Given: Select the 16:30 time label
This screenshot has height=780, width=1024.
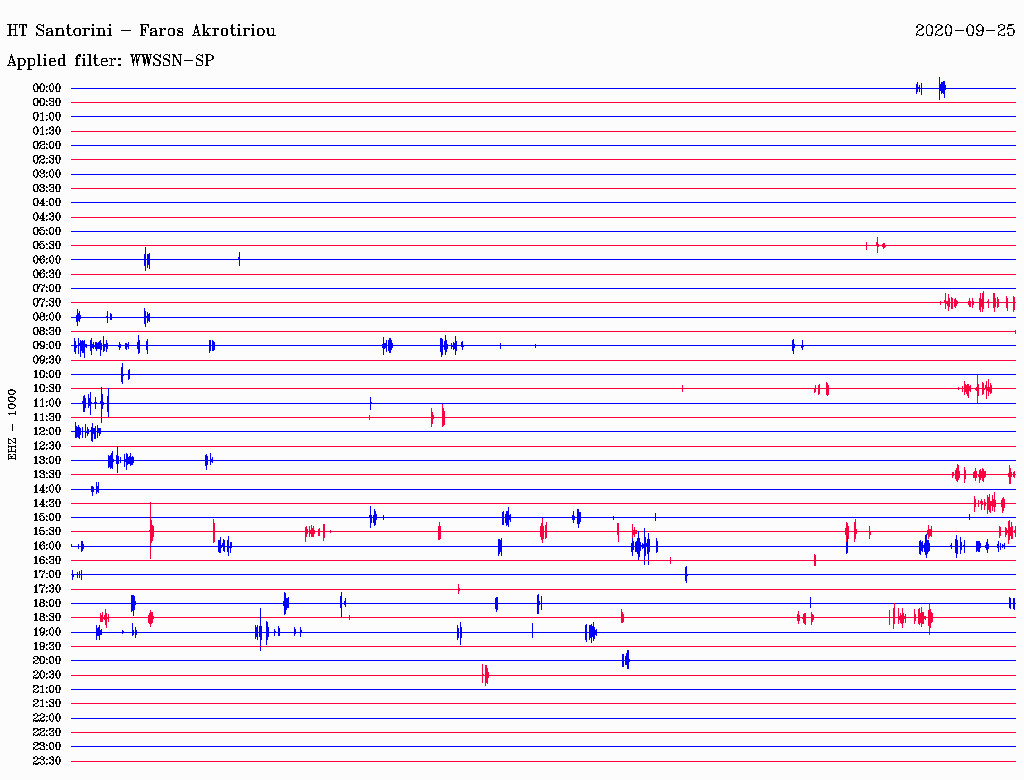Looking at the screenshot, I should coord(47,561).
